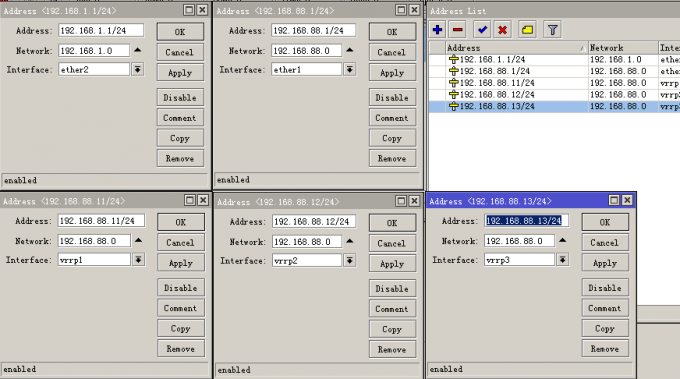Click the Address field containing 192.168.88.12/24
This screenshot has height=379, width=680.
(314, 222)
